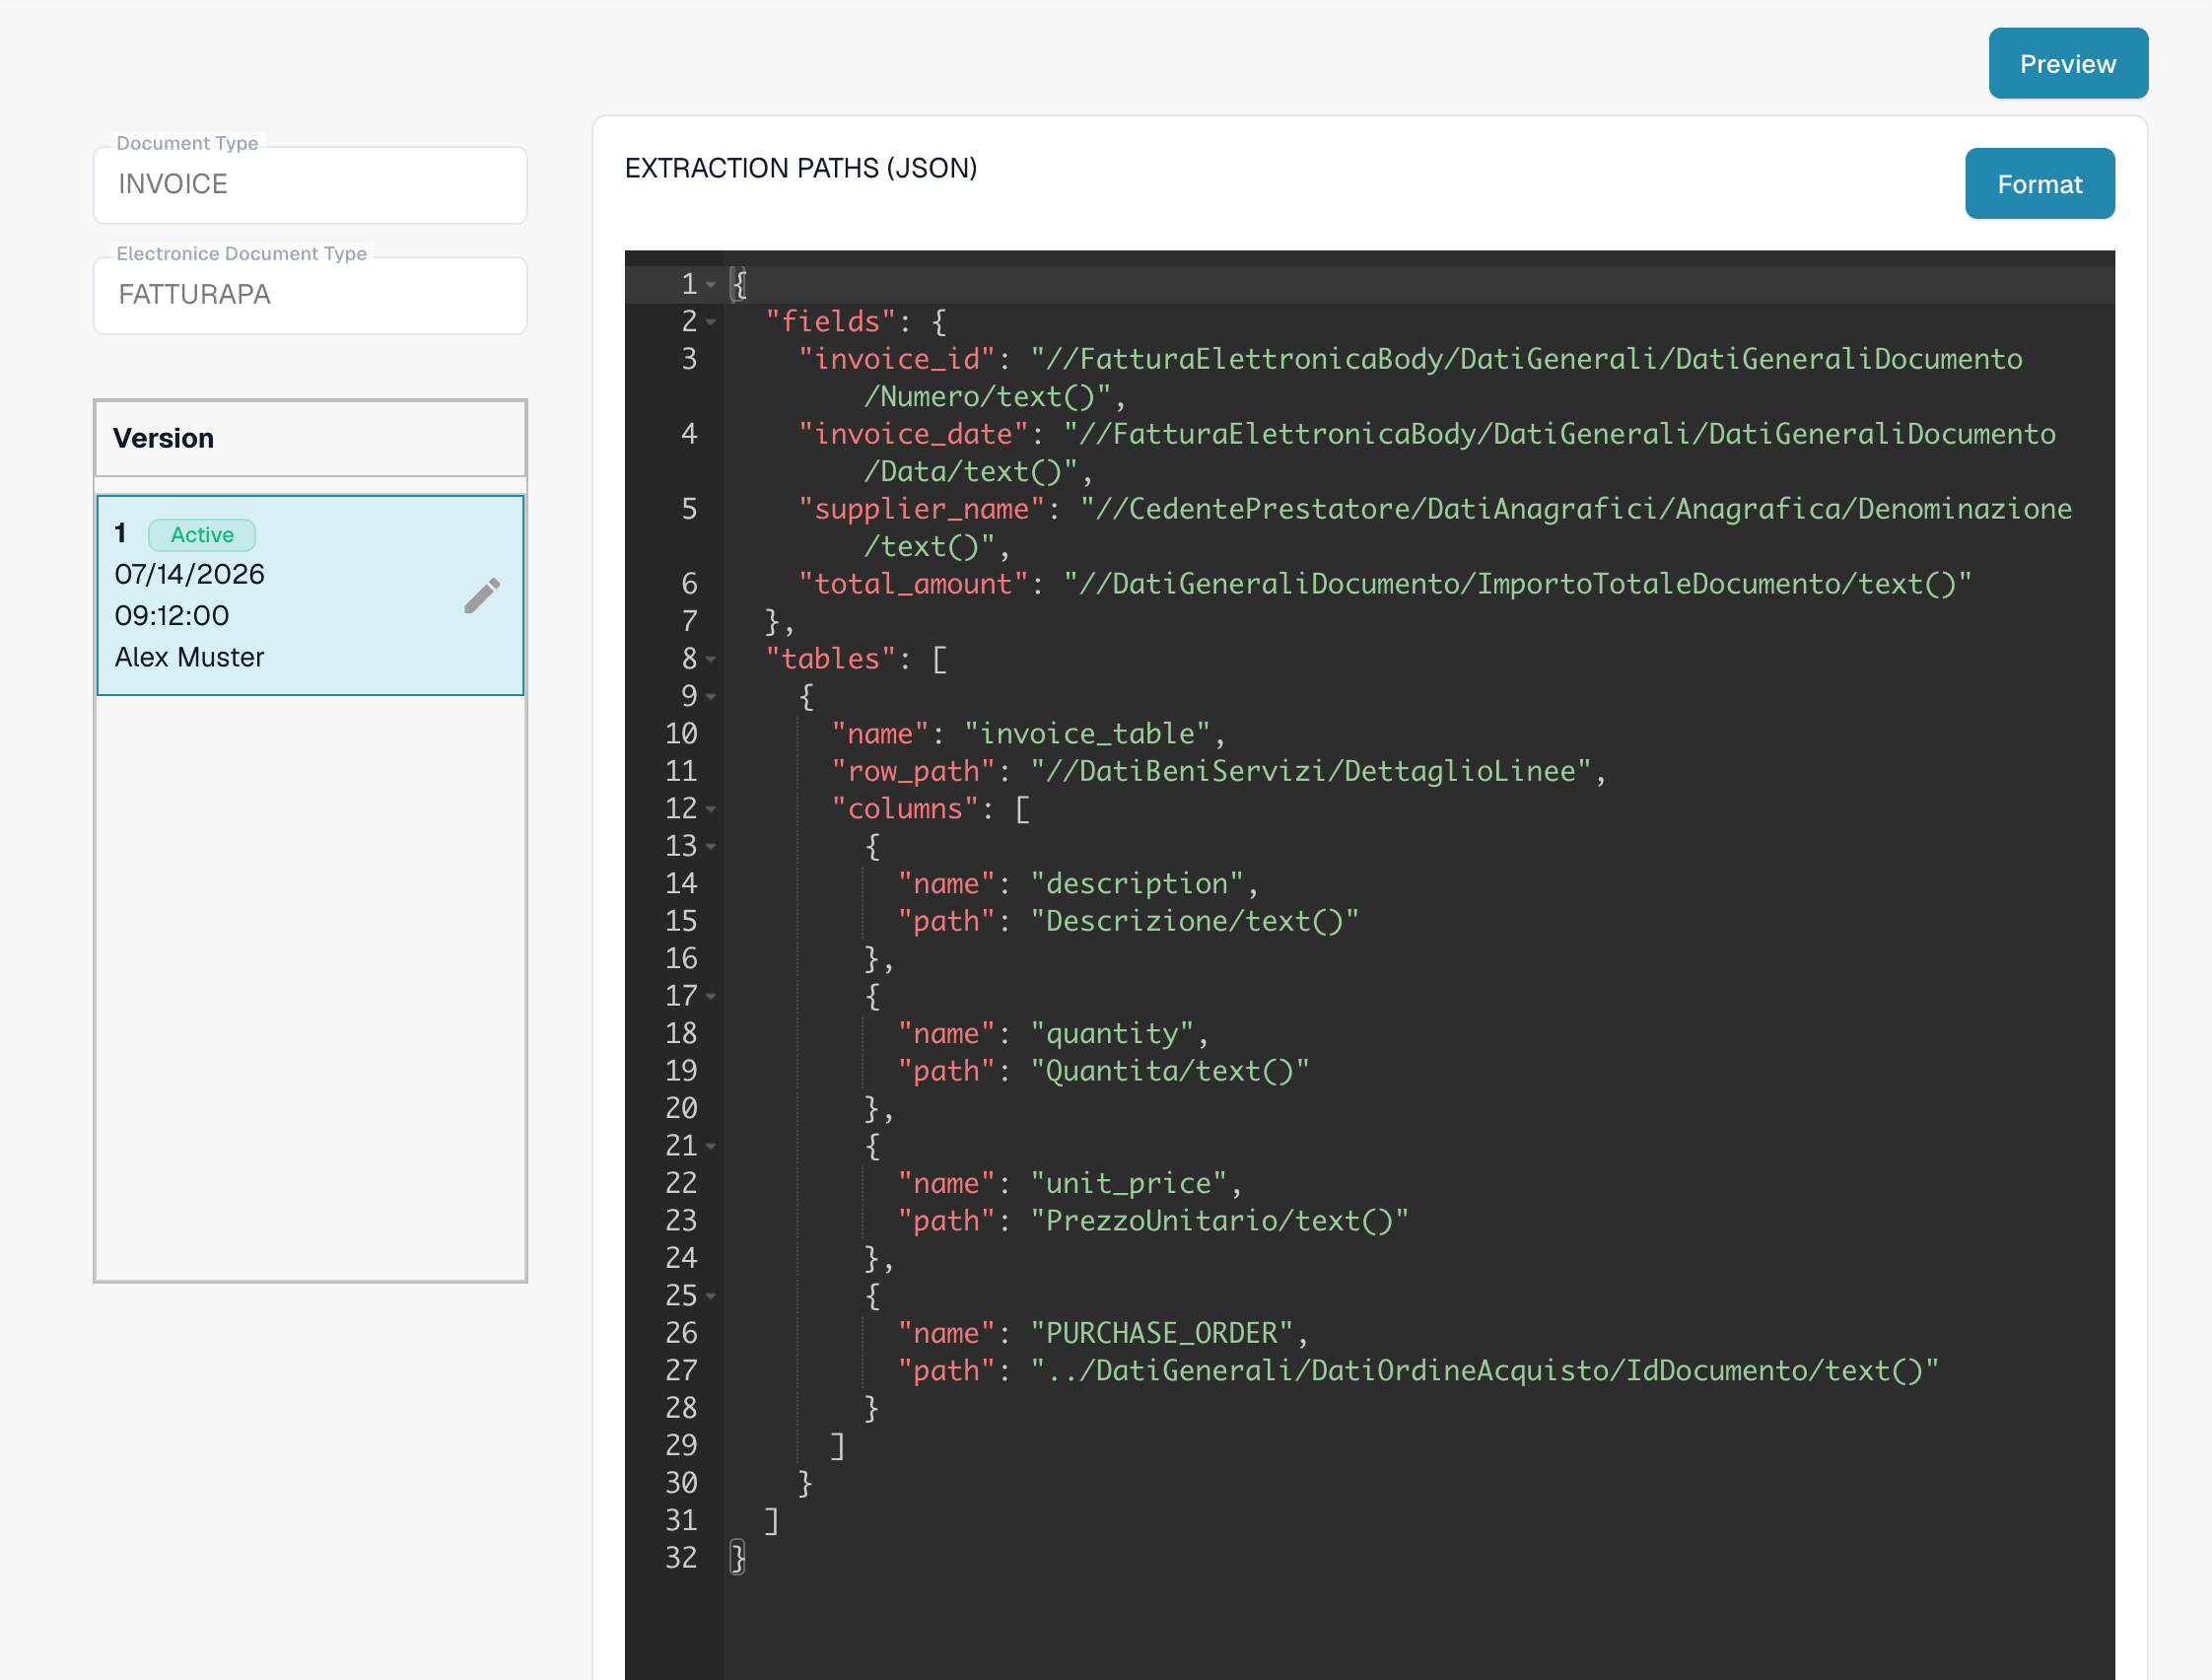Format the JSON with Format button
This screenshot has height=1680, width=2212.
point(2039,184)
